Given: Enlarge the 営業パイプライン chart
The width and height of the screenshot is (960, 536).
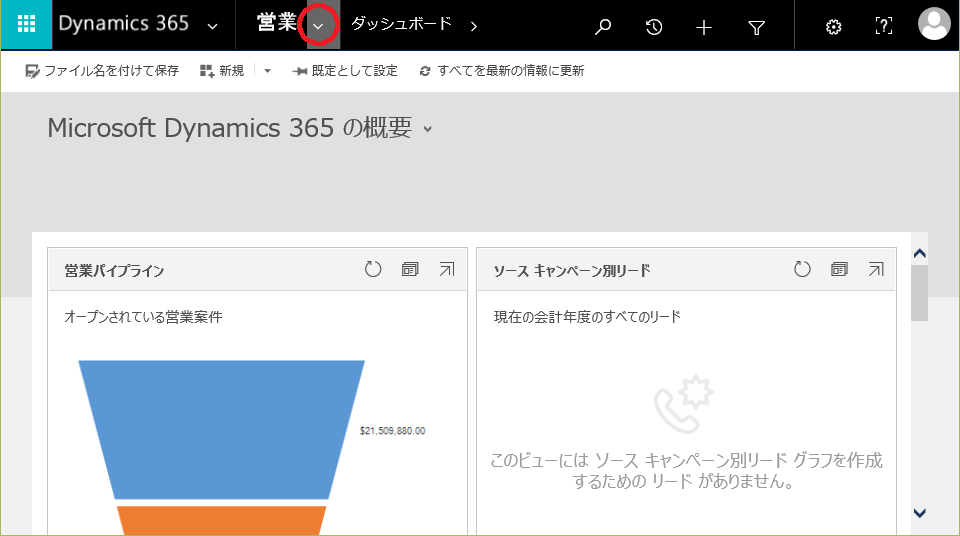Looking at the screenshot, I should tap(447, 269).
